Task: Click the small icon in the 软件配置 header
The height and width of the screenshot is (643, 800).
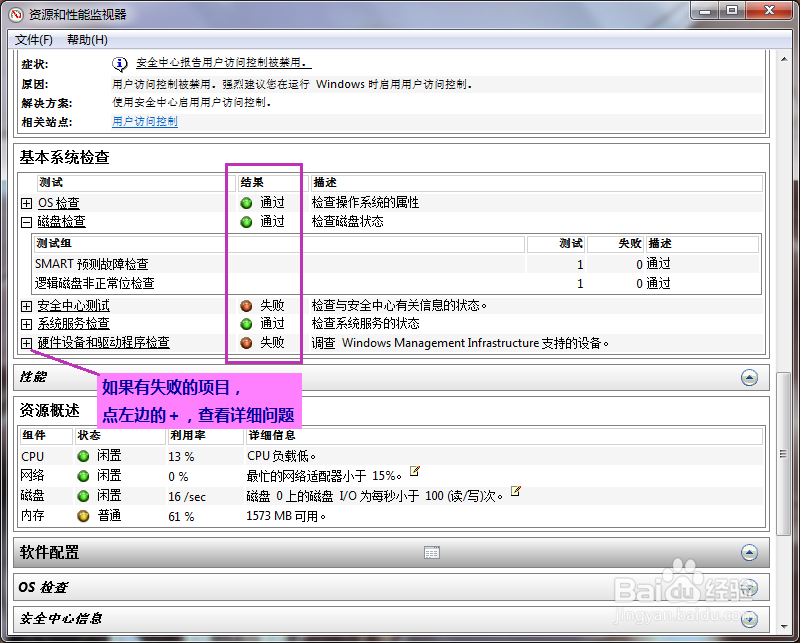Action: 432,552
